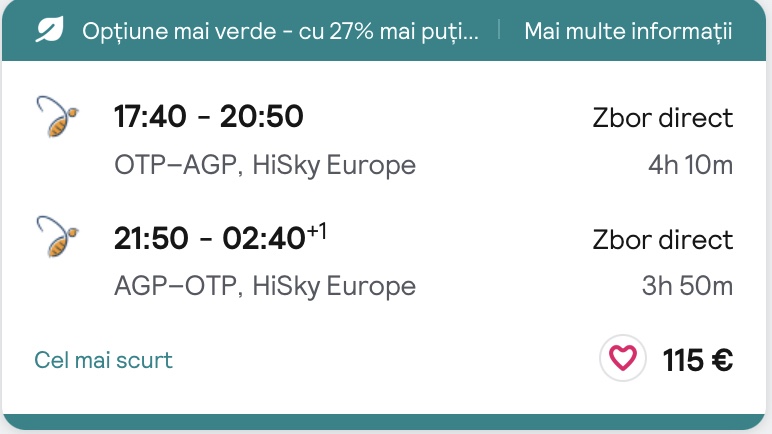Click the divider beside 'Mai multe informații'
The width and height of the screenshot is (772, 434).
pos(500,30)
